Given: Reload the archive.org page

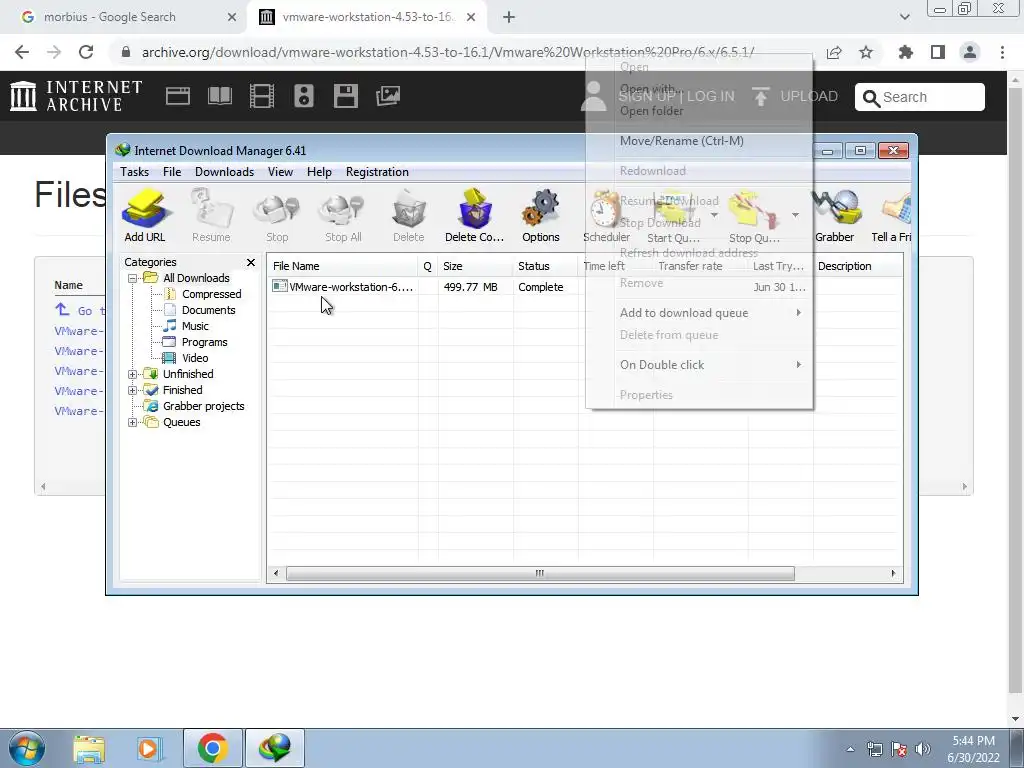Looking at the screenshot, I should [x=86, y=52].
